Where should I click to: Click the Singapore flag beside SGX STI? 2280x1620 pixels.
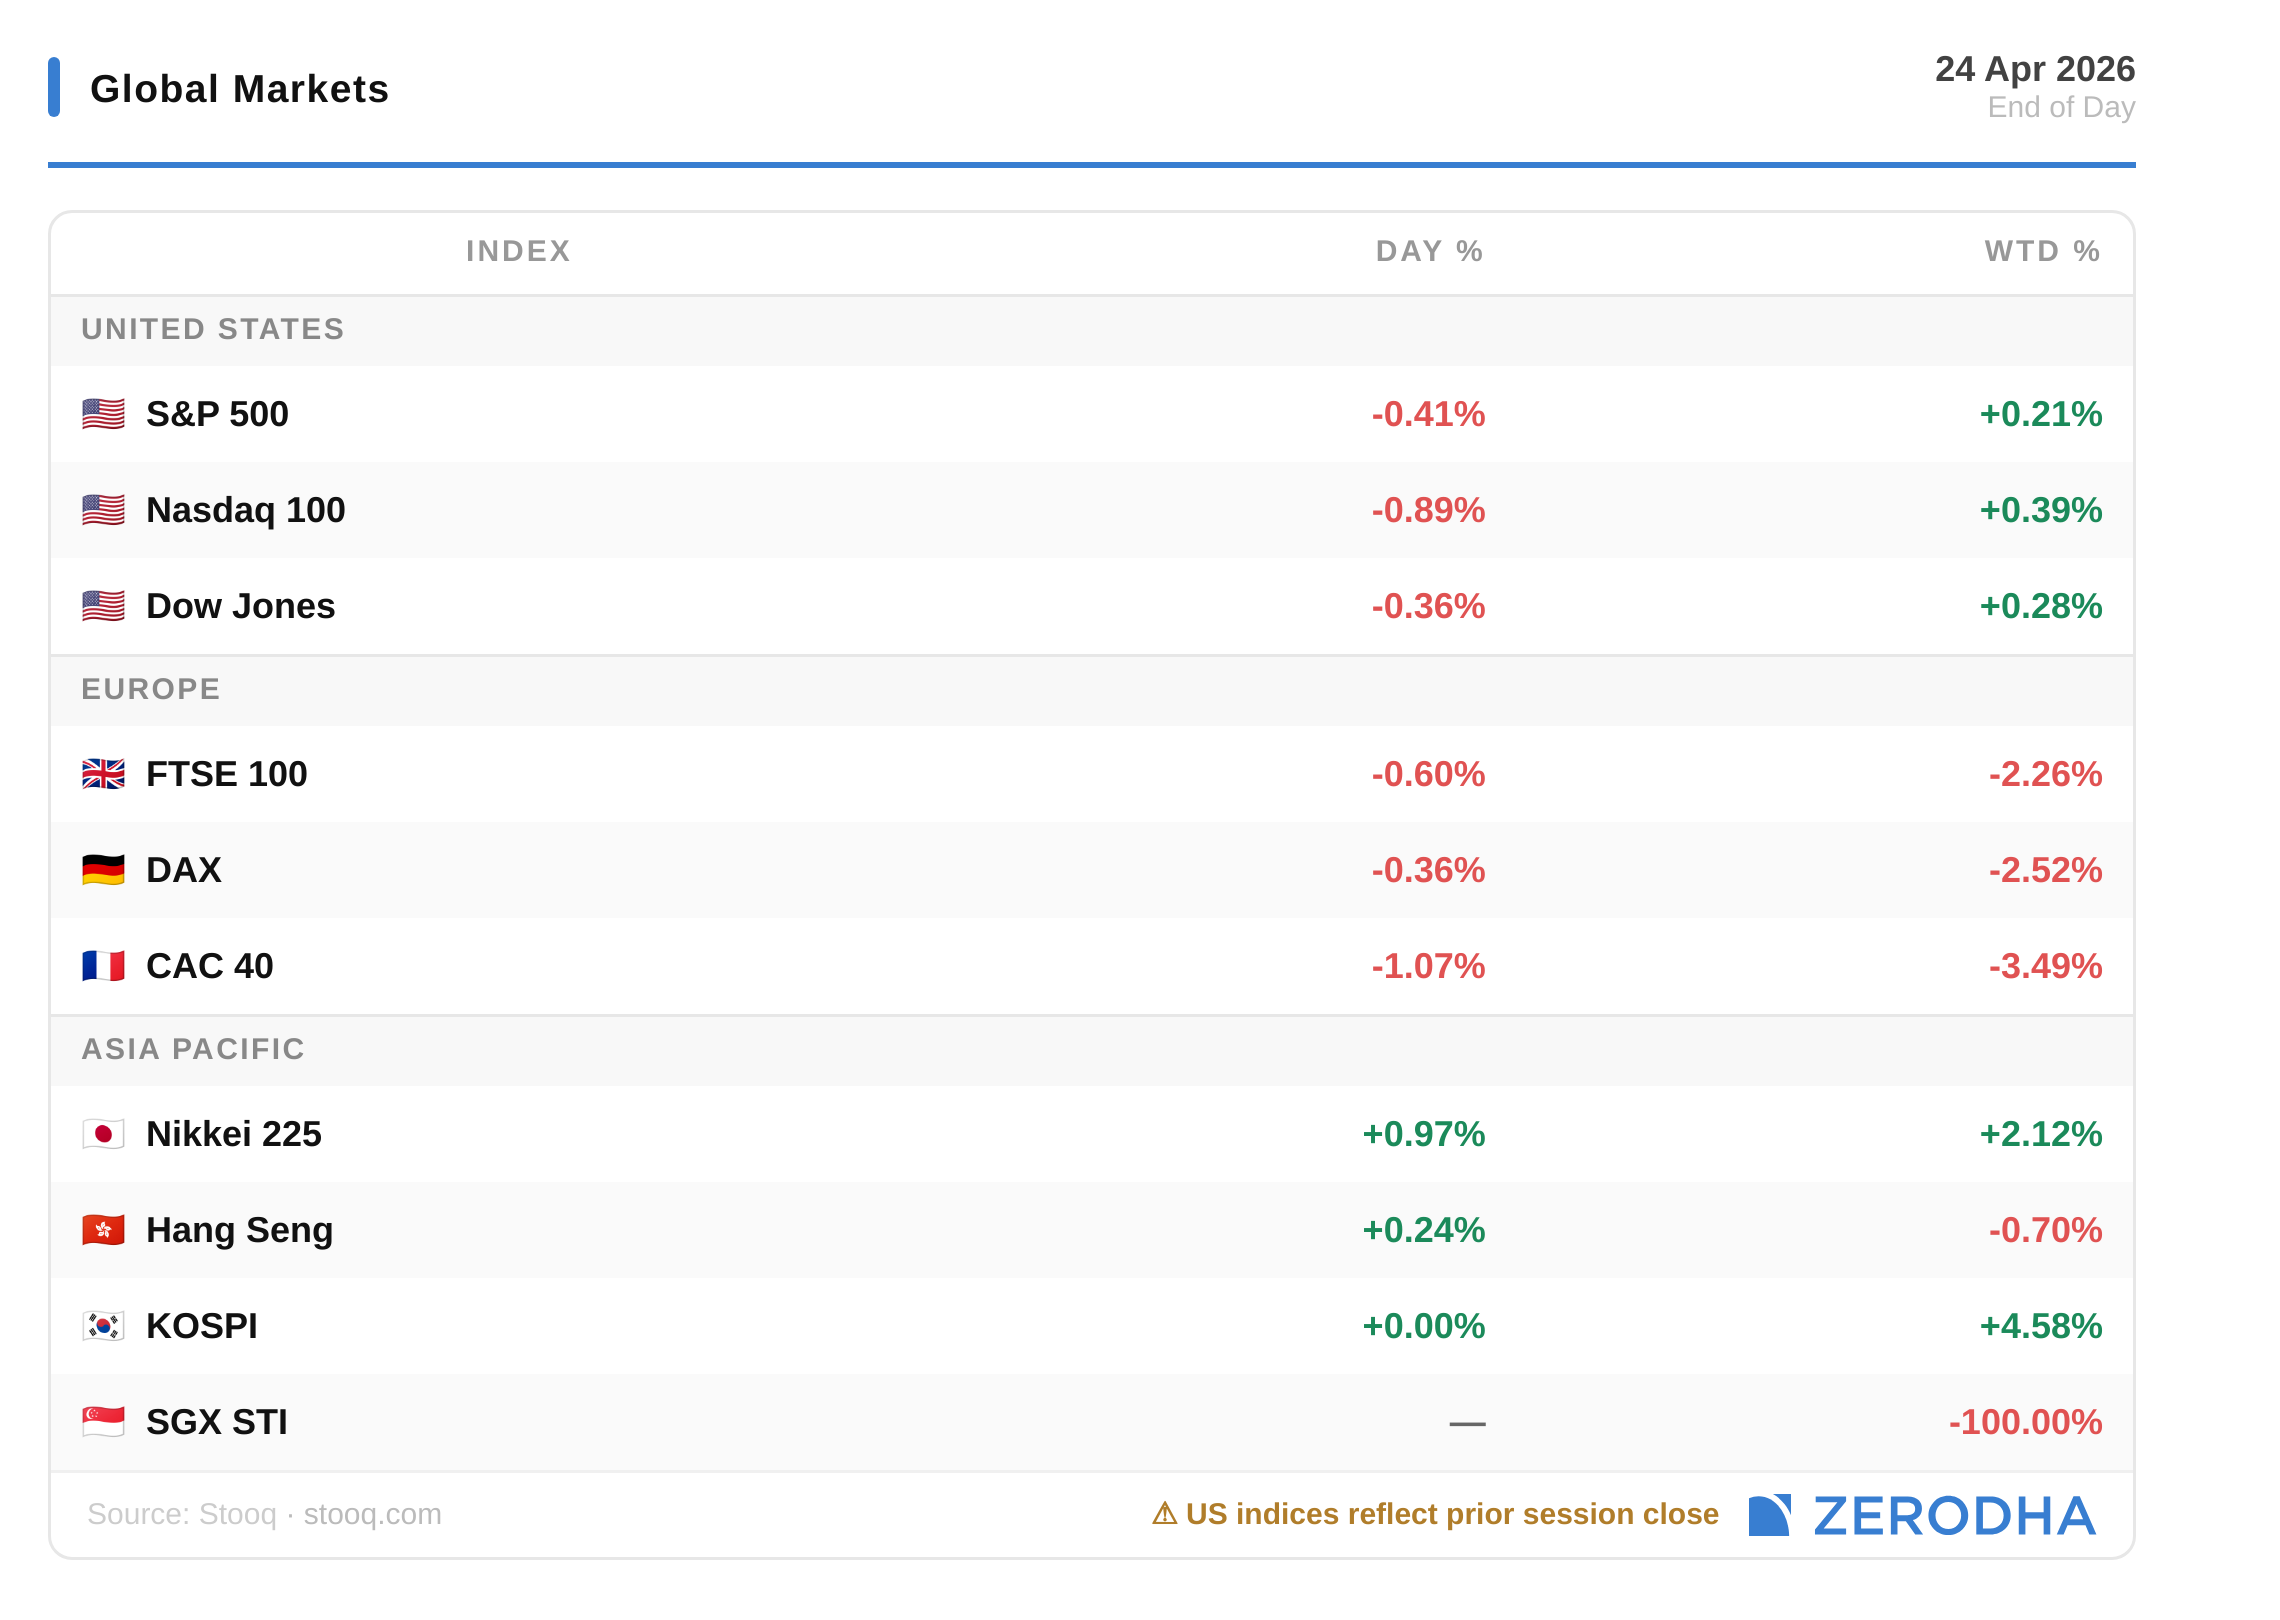coord(103,1422)
